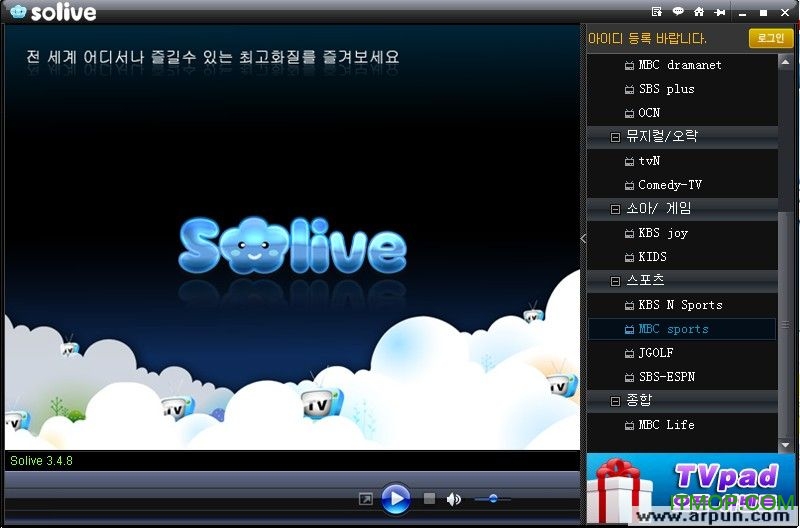Image resolution: width=800 pixels, height=528 pixels.
Task: Click the TV icon beside KBS N Sports
Action: click(x=630, y=306)
